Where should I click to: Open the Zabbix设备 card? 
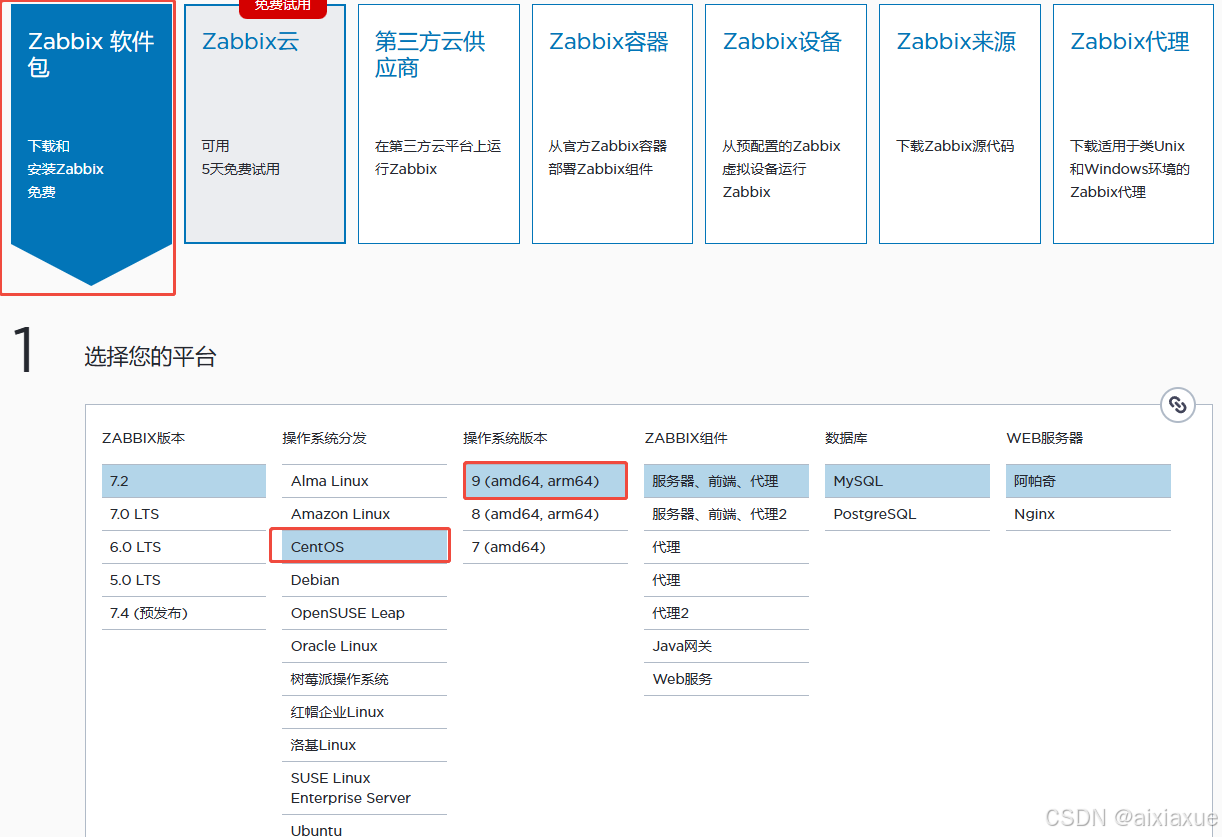[786, 124]
